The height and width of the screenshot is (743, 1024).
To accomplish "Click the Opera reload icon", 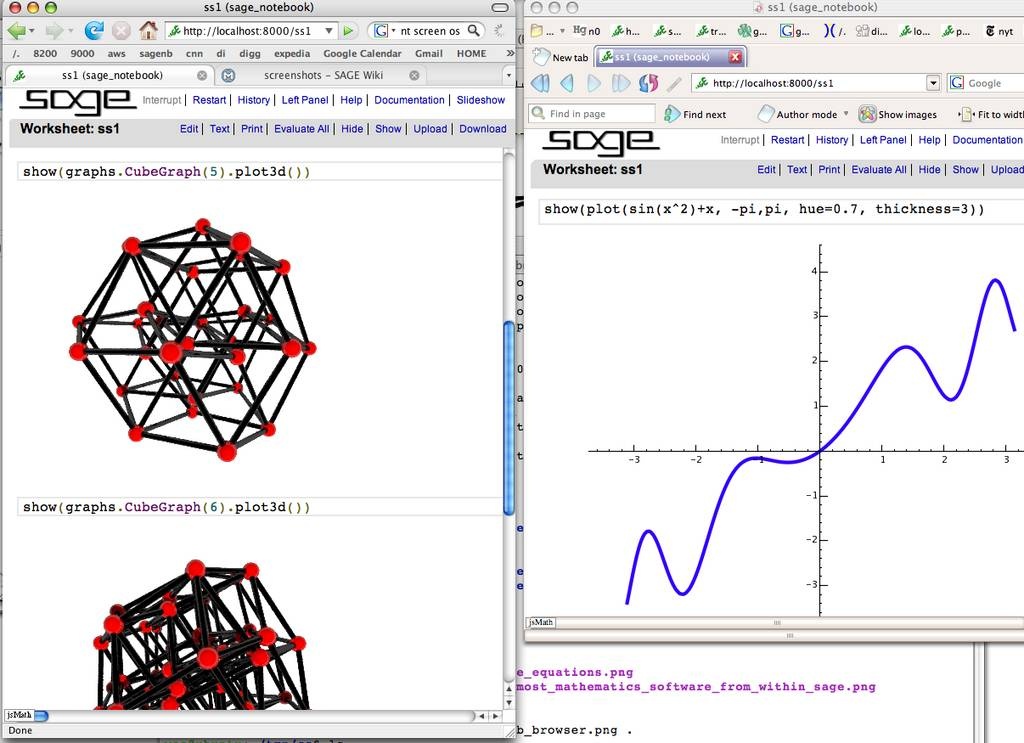I will pyautogui.click(x=649, y=83).
